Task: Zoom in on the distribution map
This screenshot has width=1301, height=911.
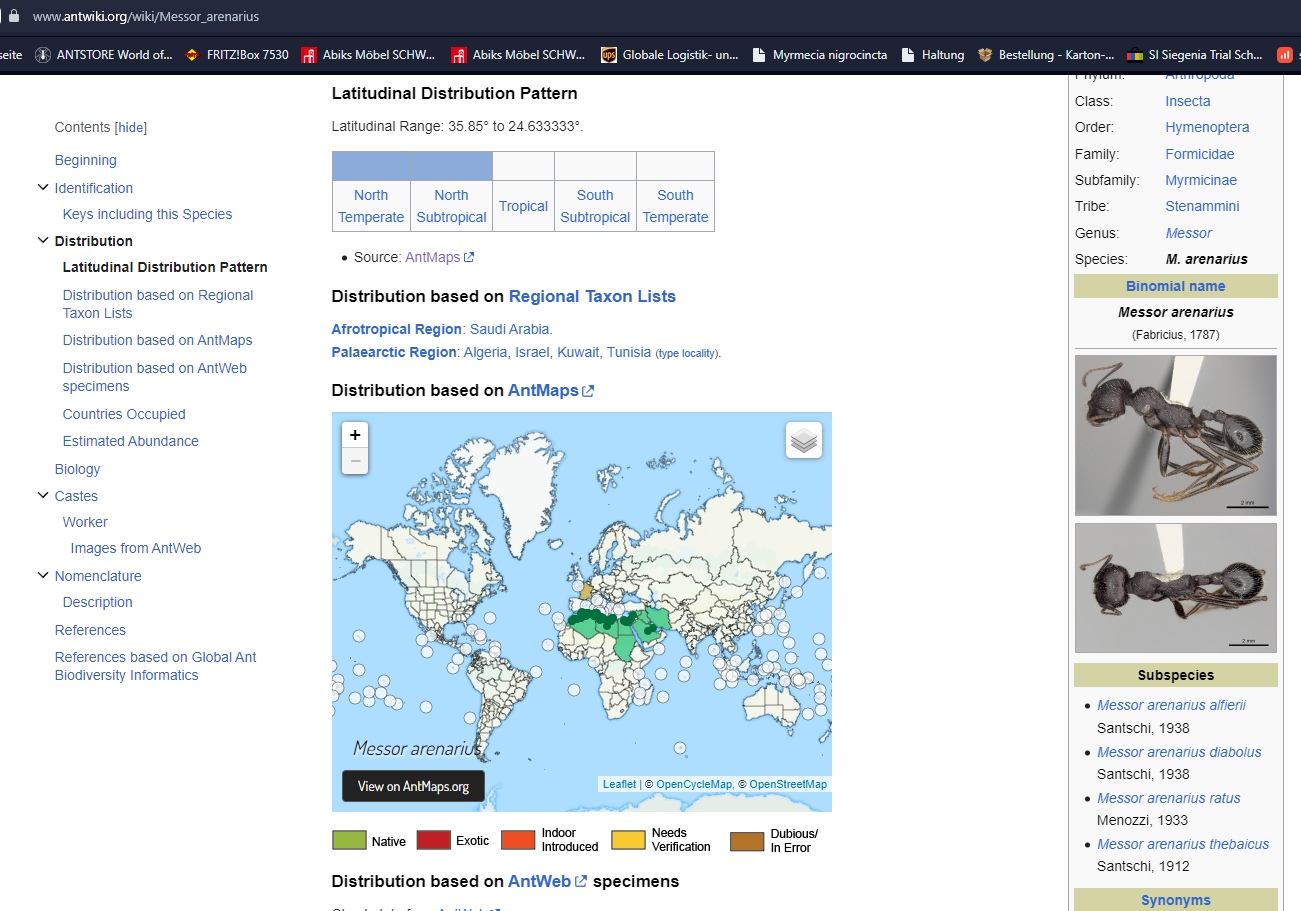Action: [x=355, y=435]
